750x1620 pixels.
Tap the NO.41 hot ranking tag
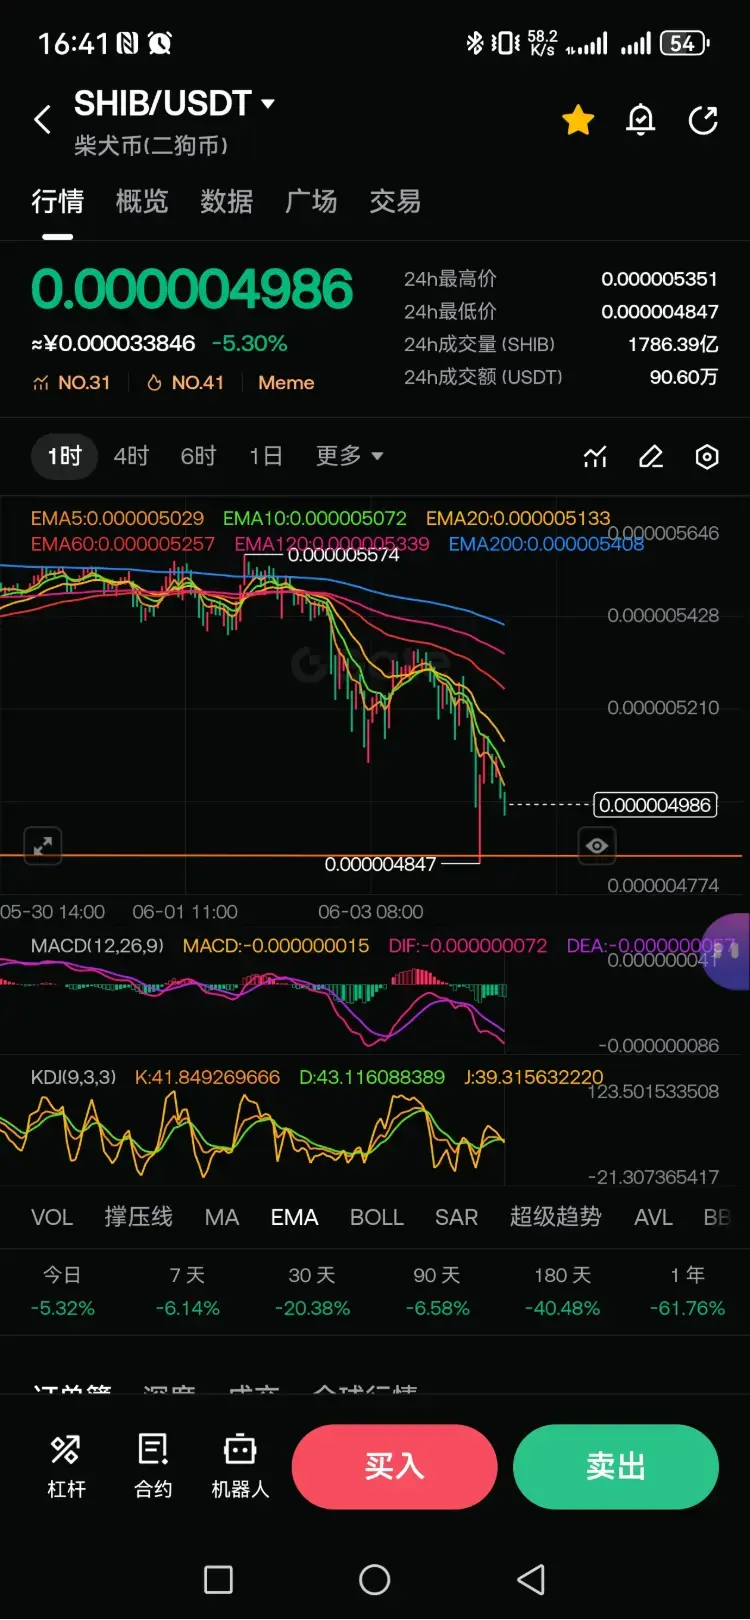(x=185, y=383)
